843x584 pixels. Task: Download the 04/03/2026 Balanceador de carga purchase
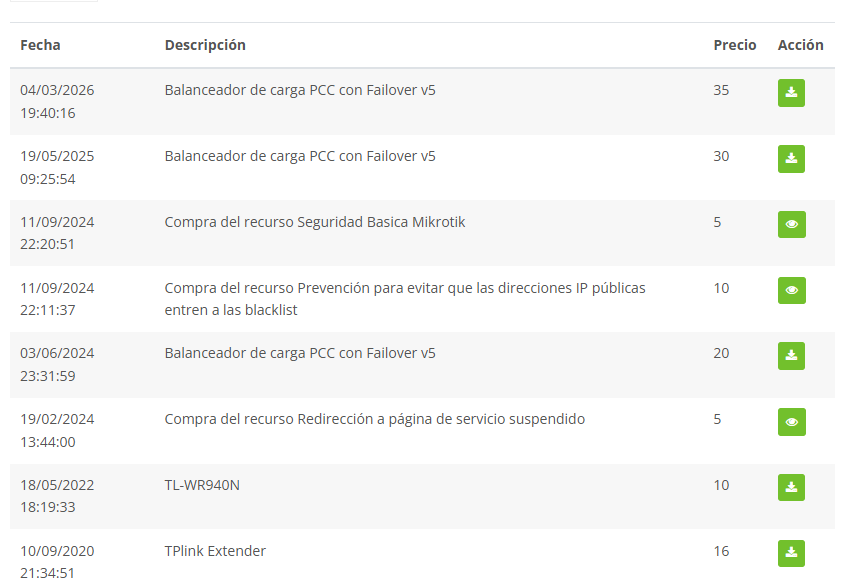pos(791,93)
